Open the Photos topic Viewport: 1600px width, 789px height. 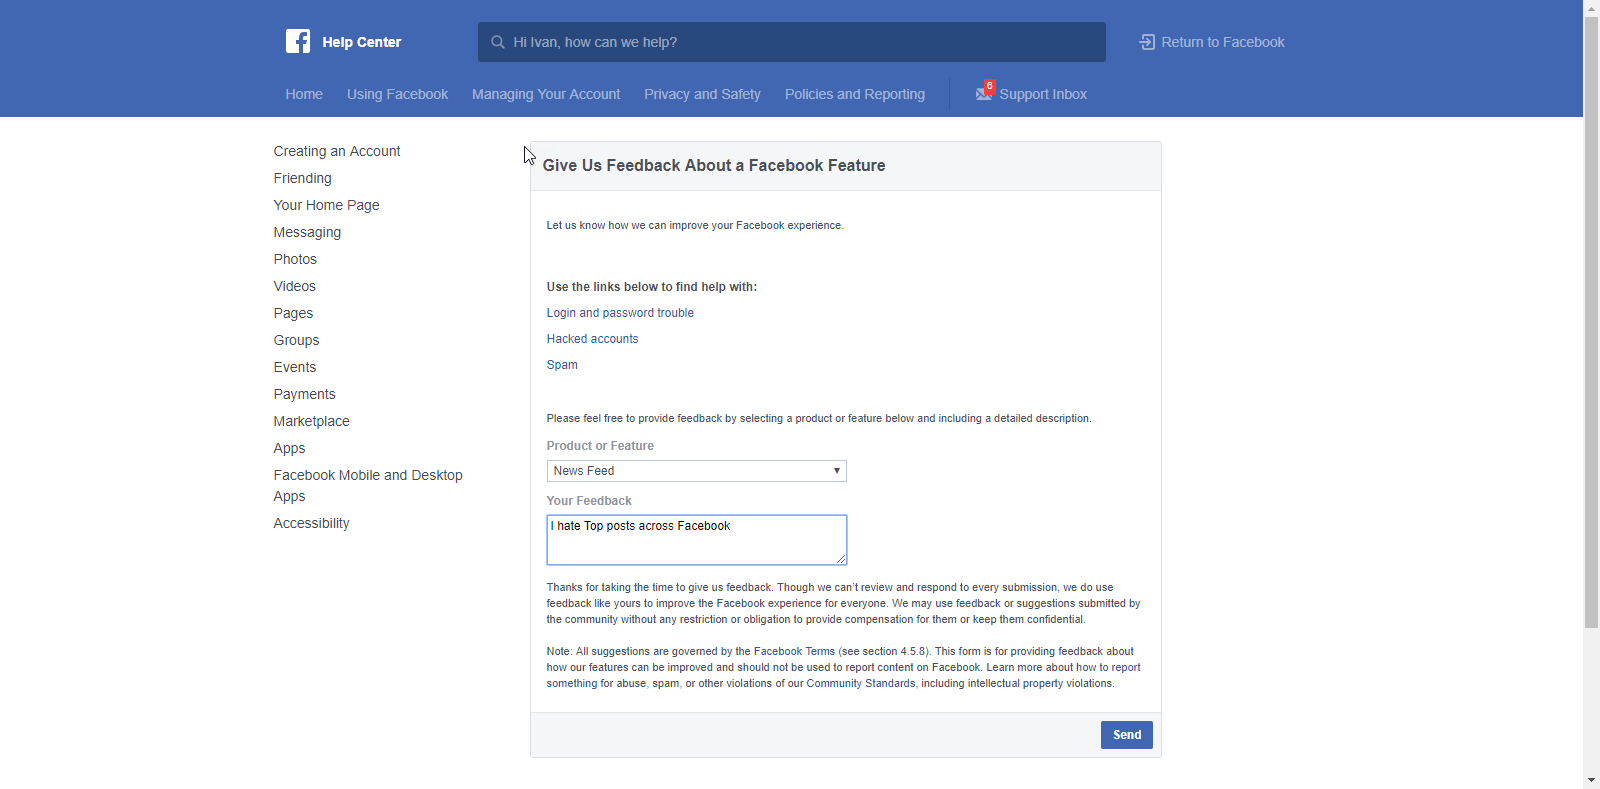coord(295,259)
